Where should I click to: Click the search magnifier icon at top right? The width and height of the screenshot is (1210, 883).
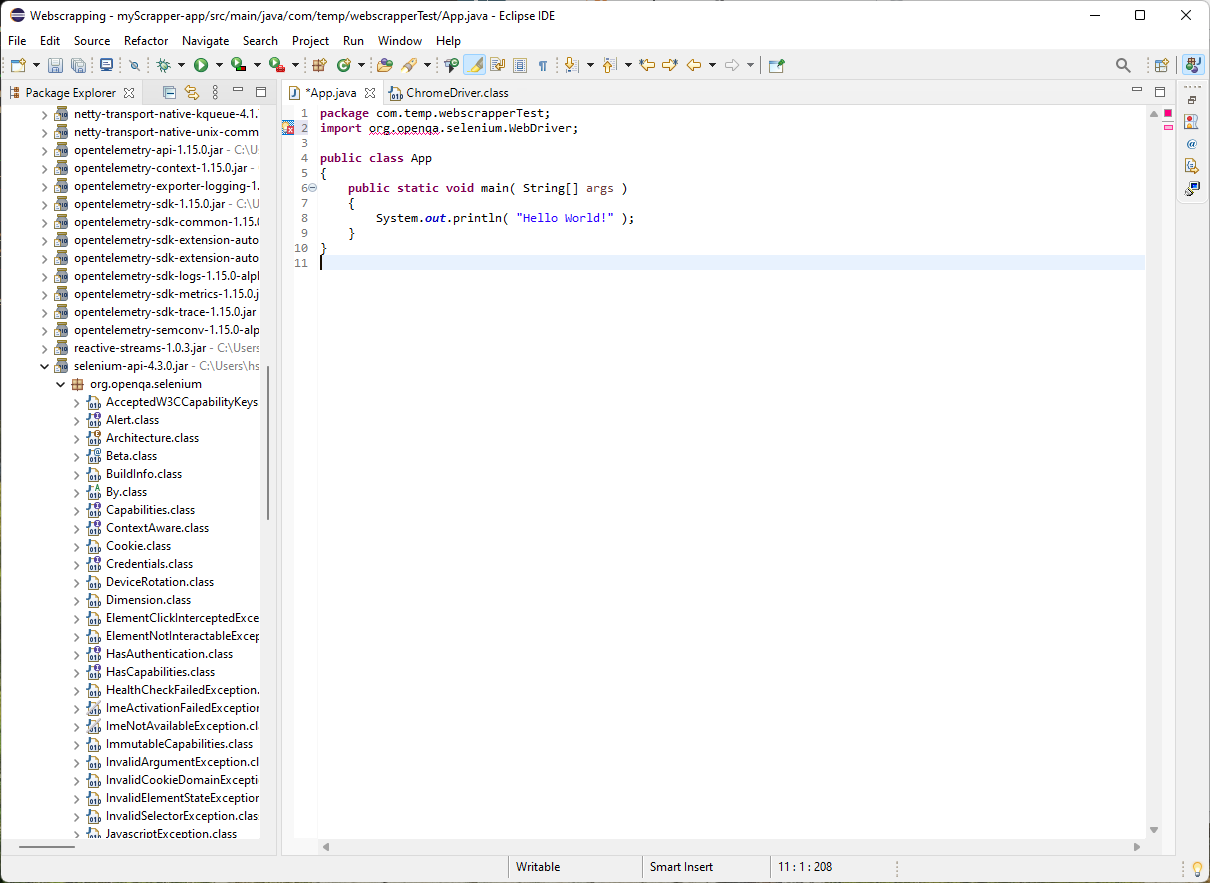1123,65
